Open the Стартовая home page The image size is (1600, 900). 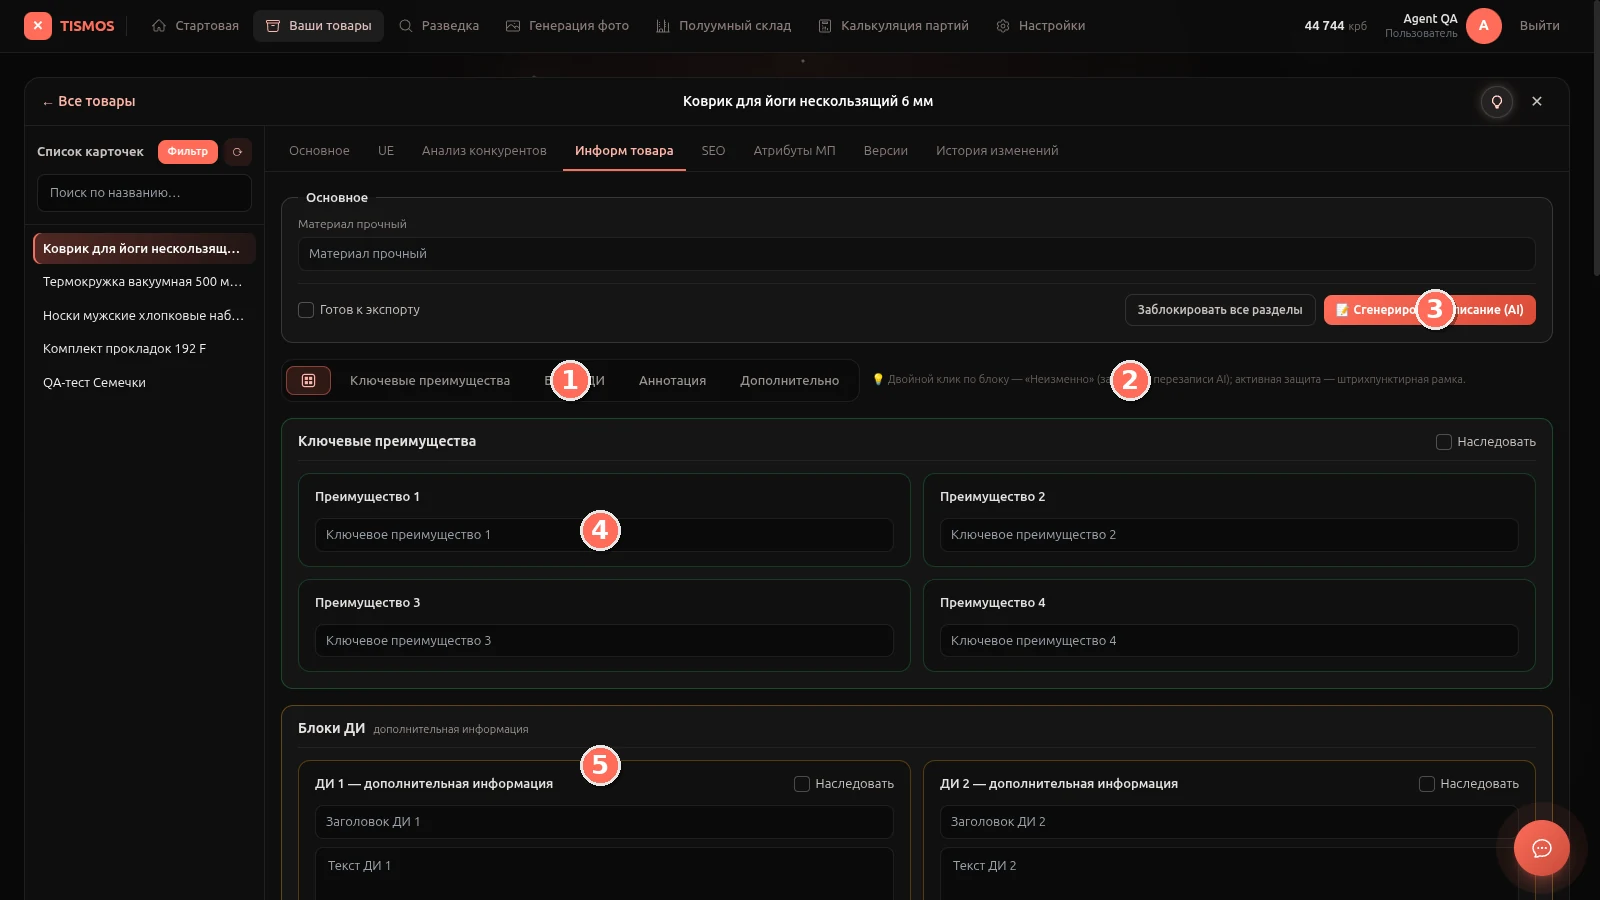click(195, 26)
